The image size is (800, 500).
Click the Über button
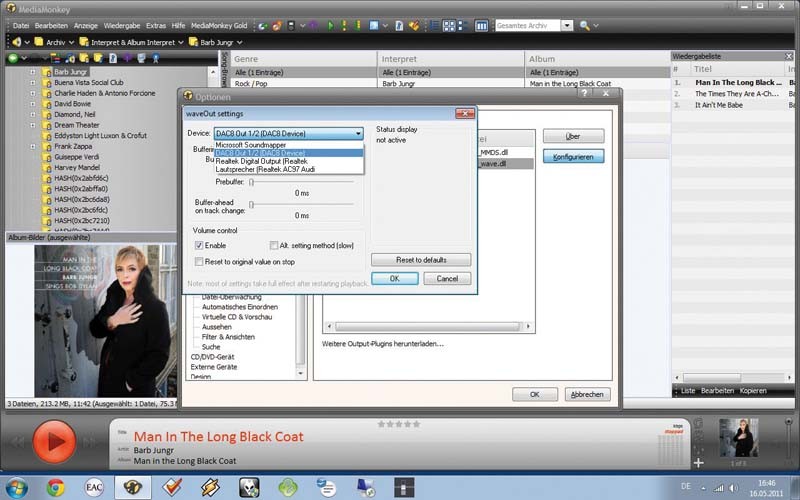point(573,136)
